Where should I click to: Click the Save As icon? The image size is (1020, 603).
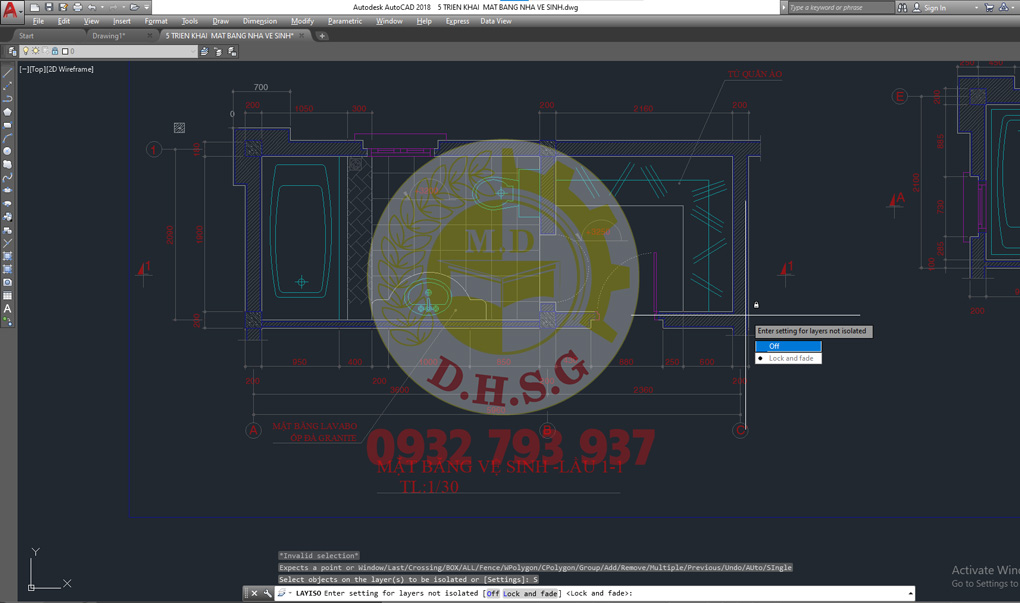tap(63, 7)
